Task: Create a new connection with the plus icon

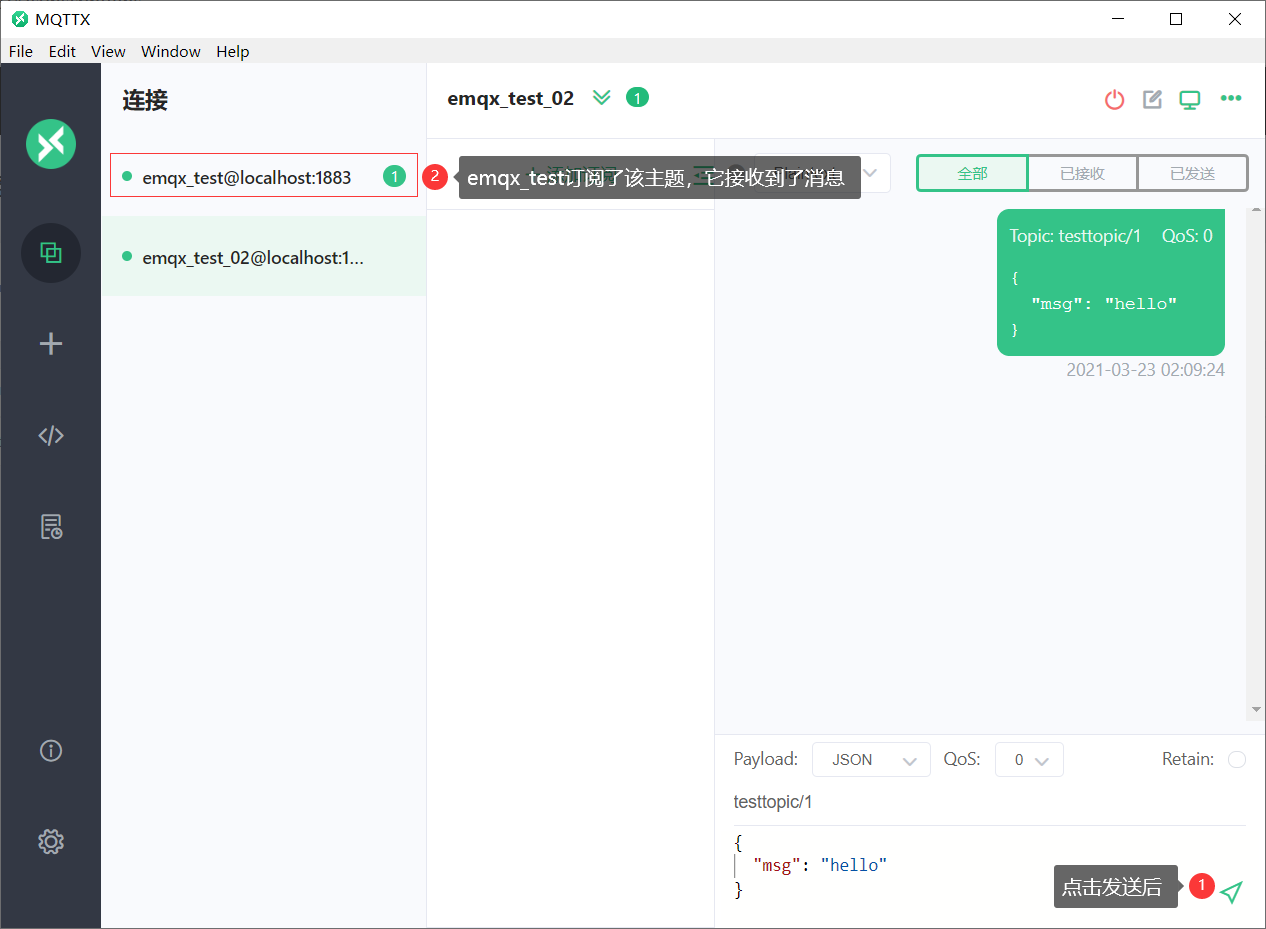Action: point(51,344)
